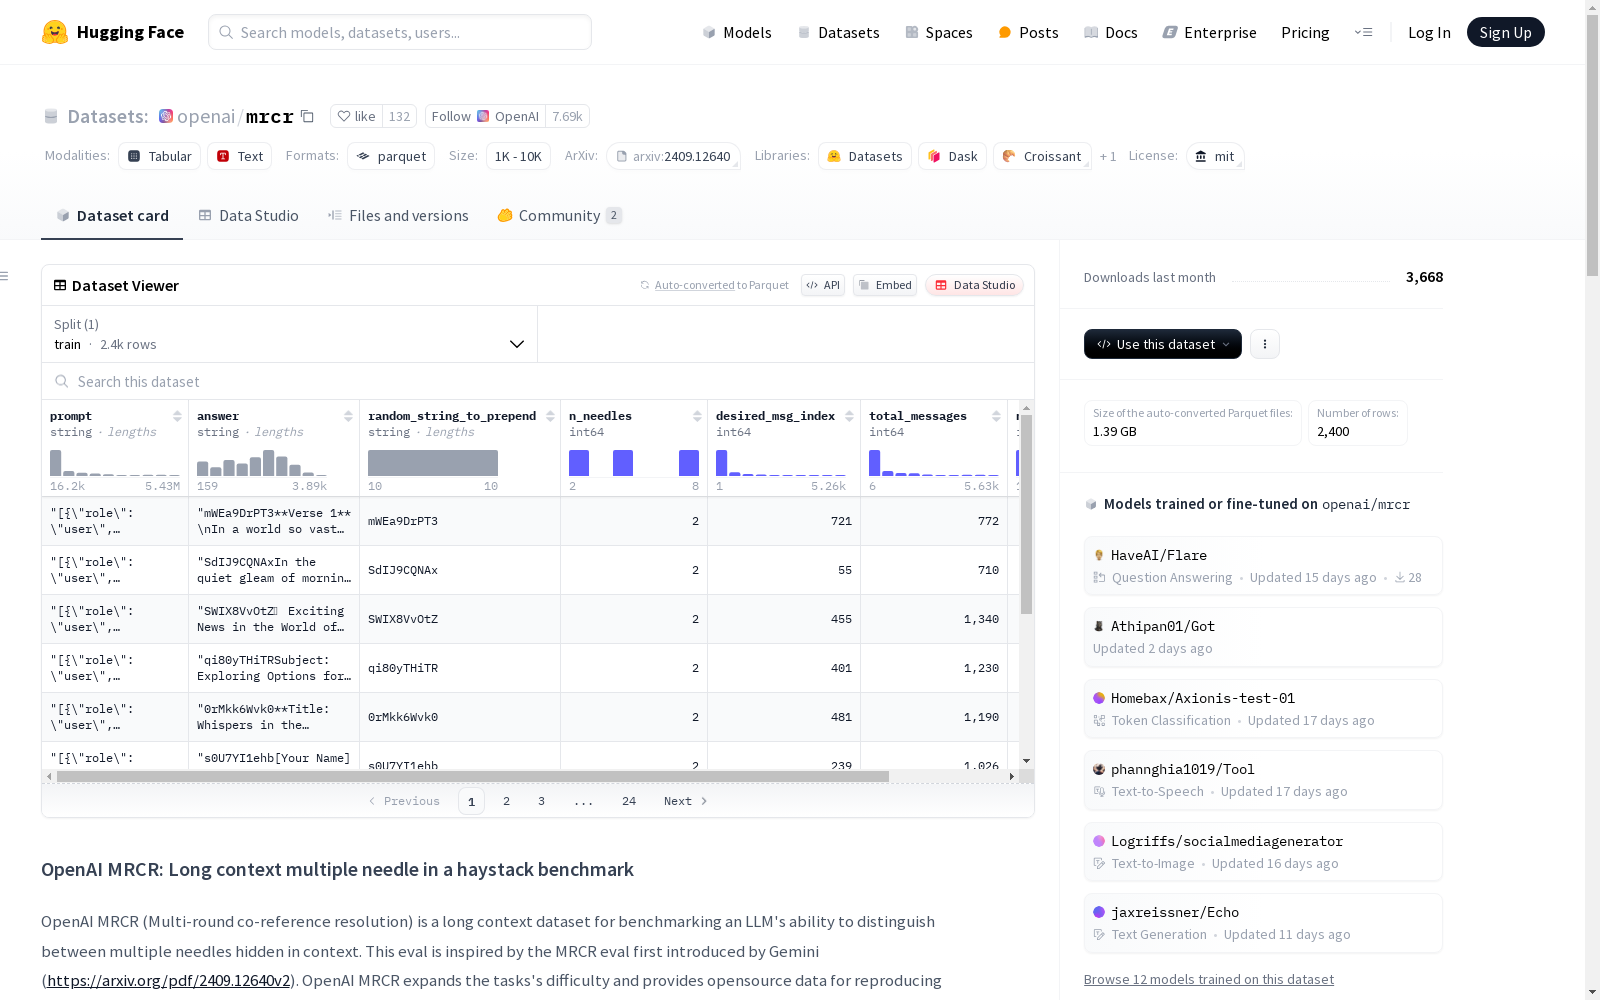Click the Embed button
The height and width of the screenshot is (1000, 1600).
pyautogui.click(x=885, y=285)
